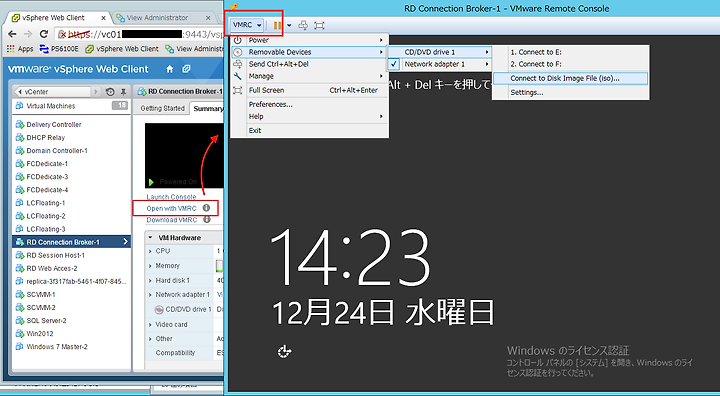The image size is (720, 396).
Task: Select DHCP Relay VM
Action: click(x=71, y=137)
